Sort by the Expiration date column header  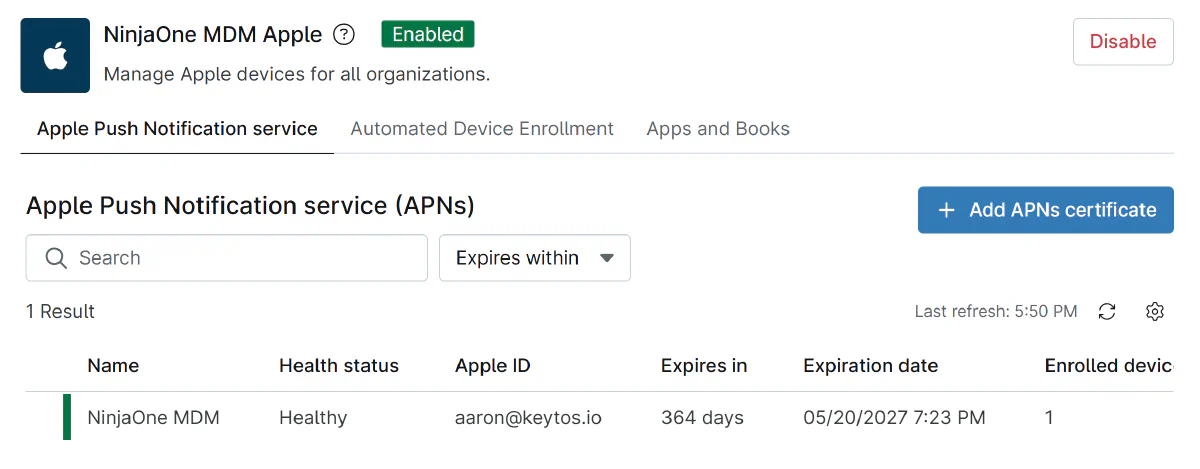click(x=871, y=366)
